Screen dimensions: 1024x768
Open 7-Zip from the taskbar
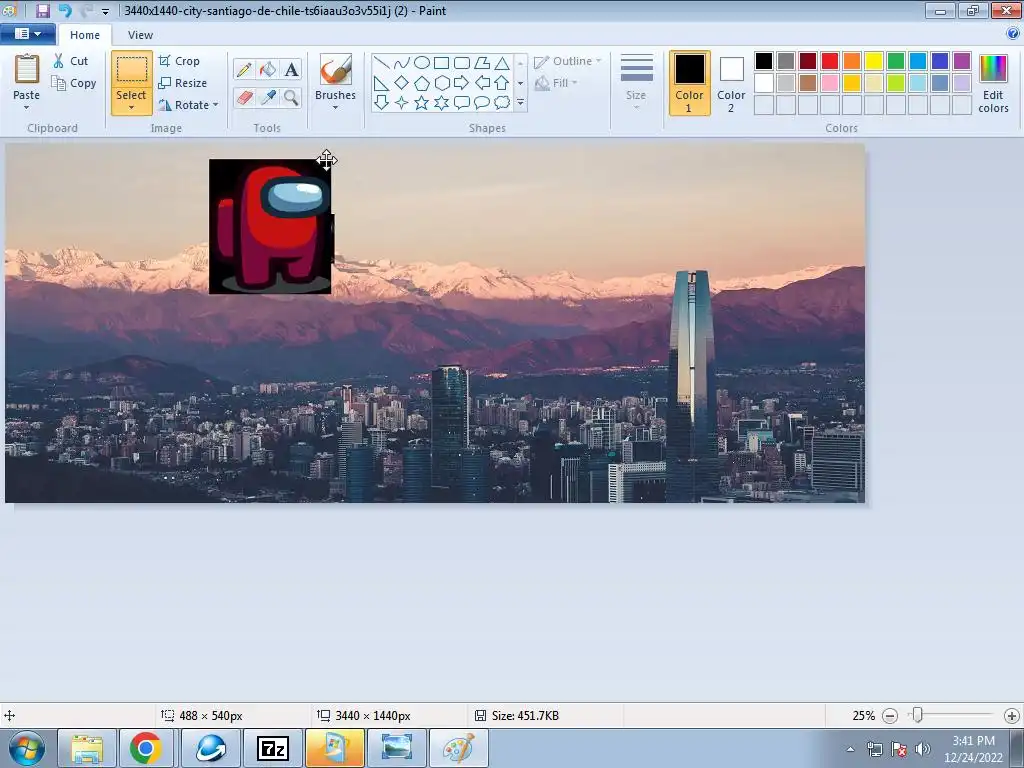[x=273, y=748]
